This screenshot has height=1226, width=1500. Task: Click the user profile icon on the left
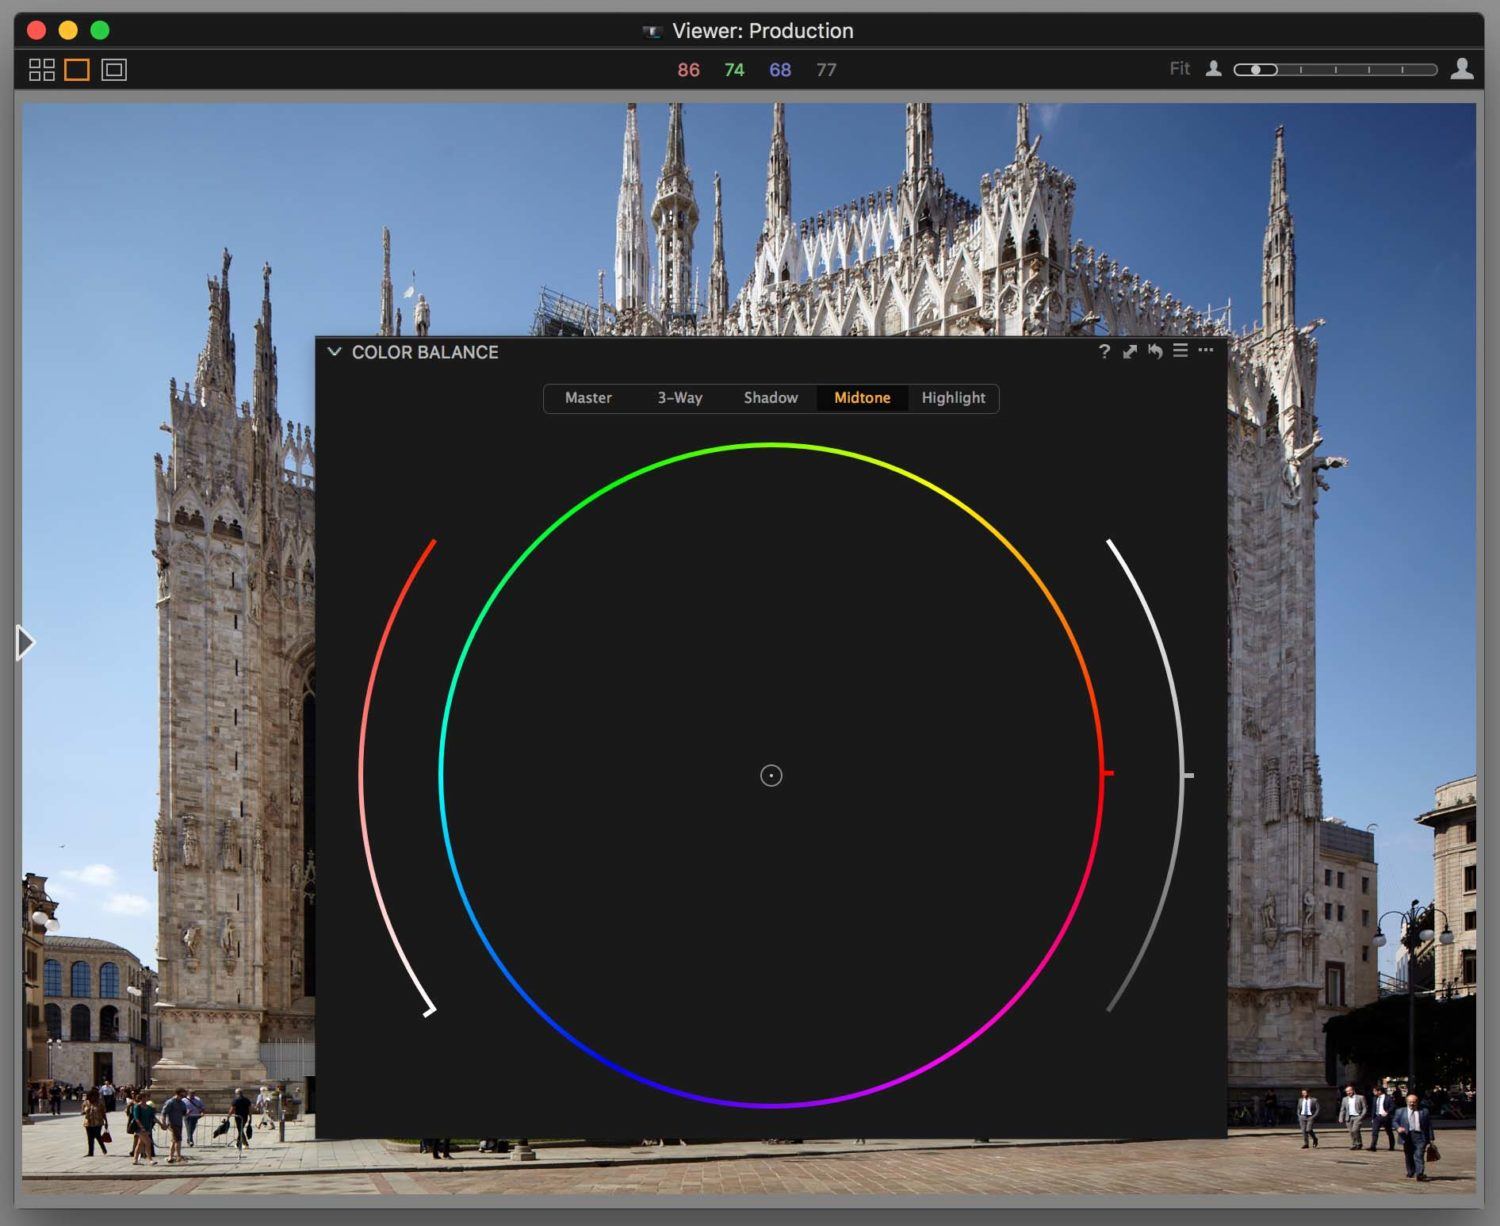pos(1212,69)
